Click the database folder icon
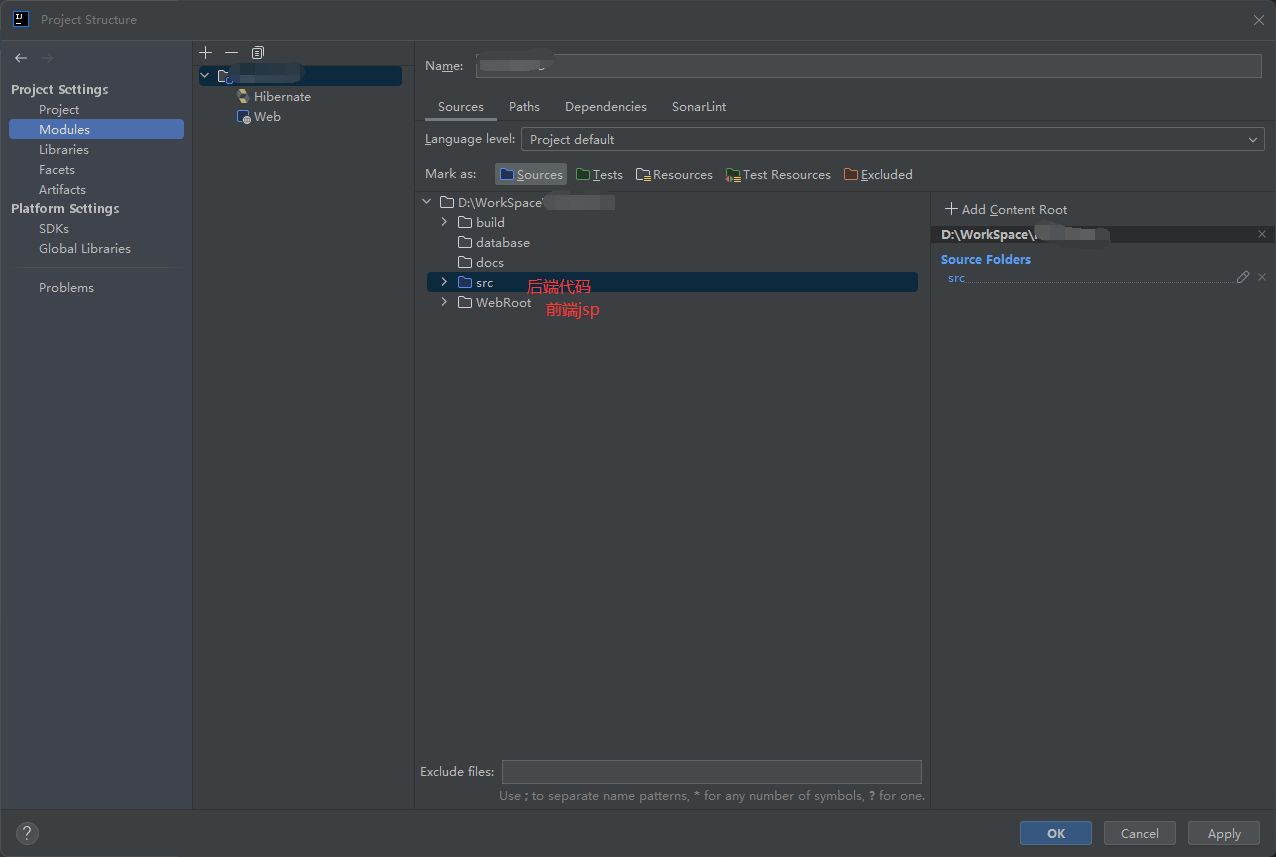This screenshot has height=857, width=1276. tap(465, 242)
